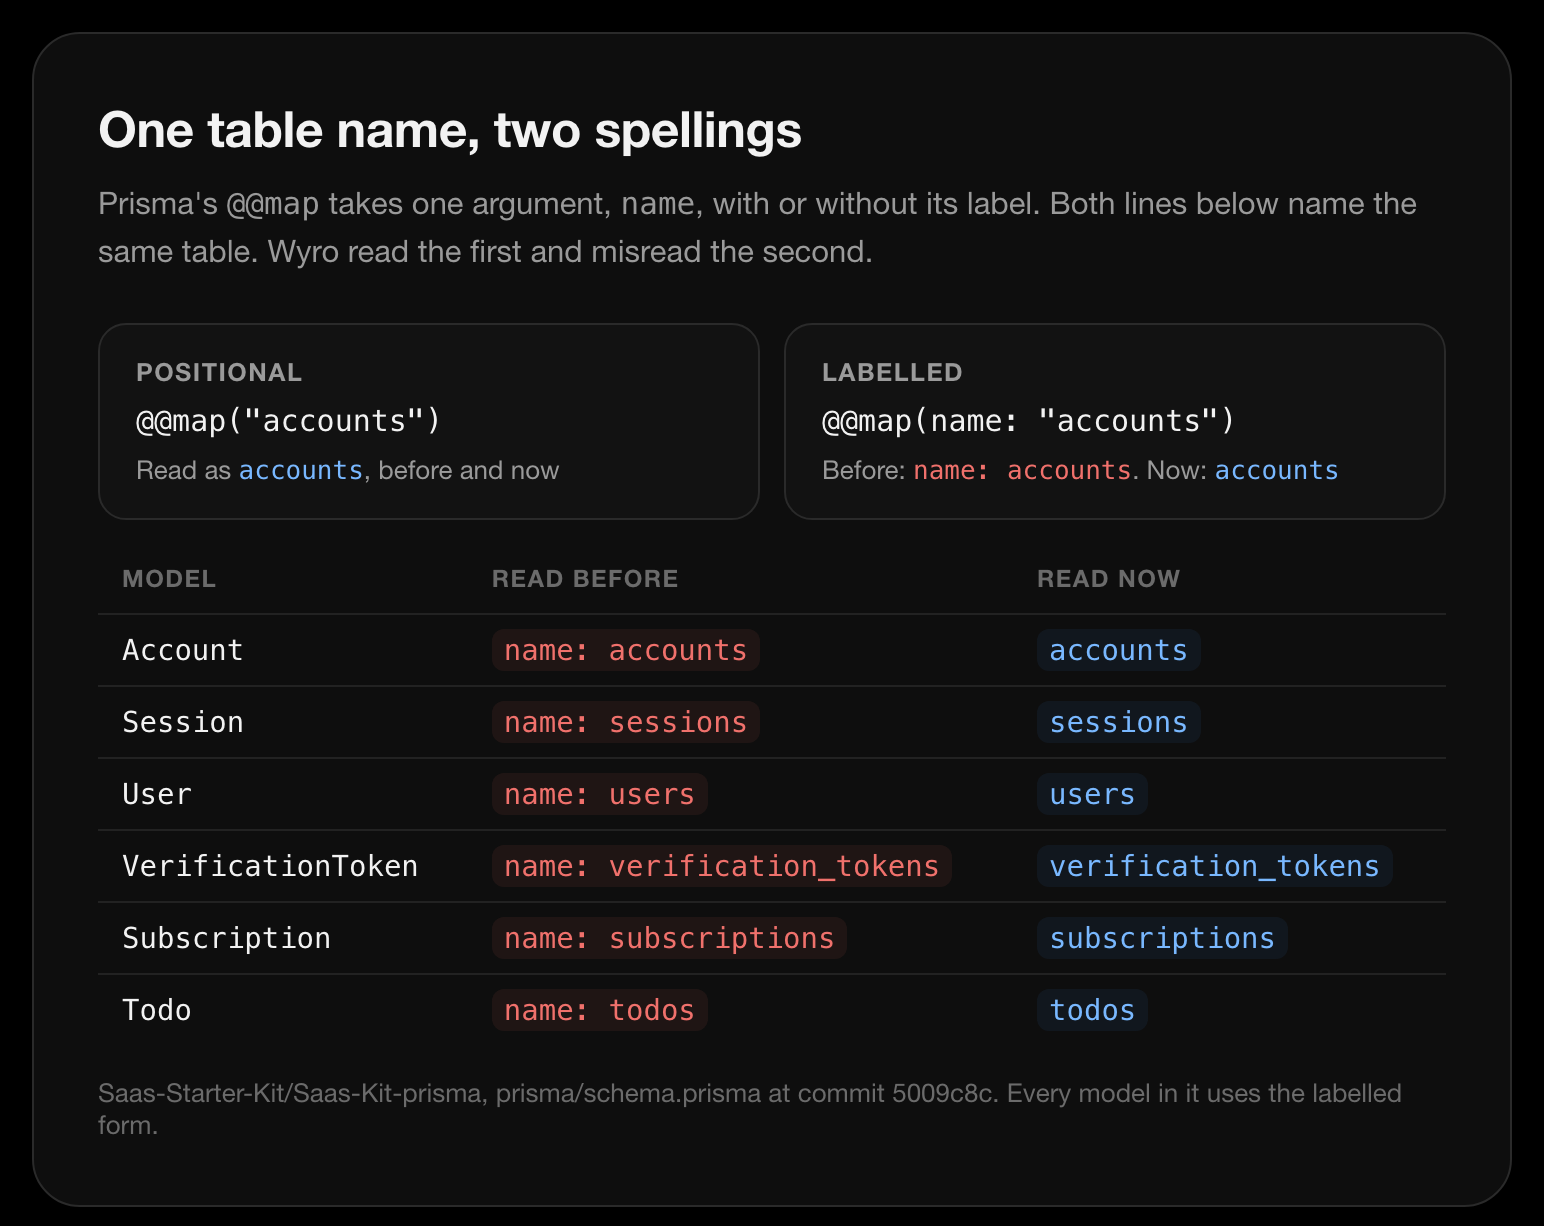Click the "READ BEFORE" column header
Screen dimensions: 1544x1226
coord(585,579)
